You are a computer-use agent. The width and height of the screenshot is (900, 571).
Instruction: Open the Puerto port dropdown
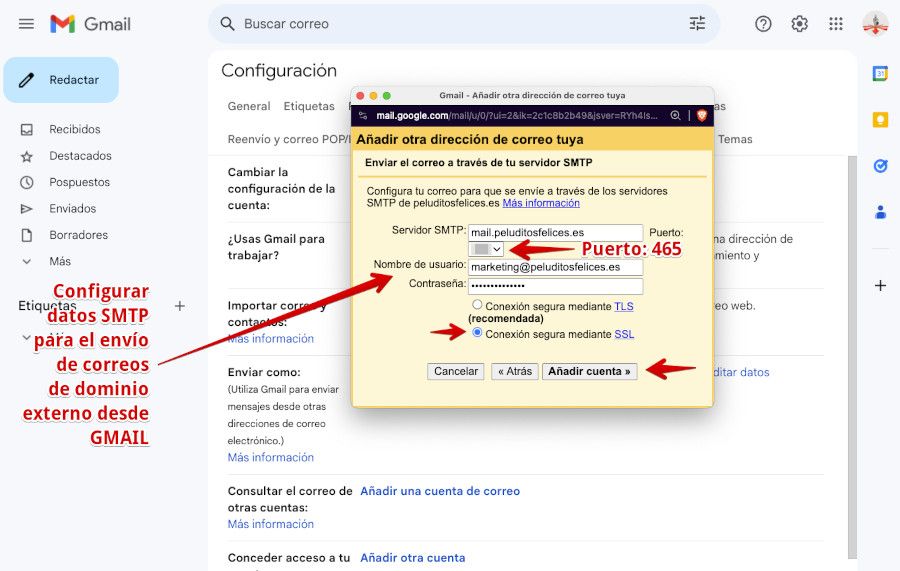486,249
